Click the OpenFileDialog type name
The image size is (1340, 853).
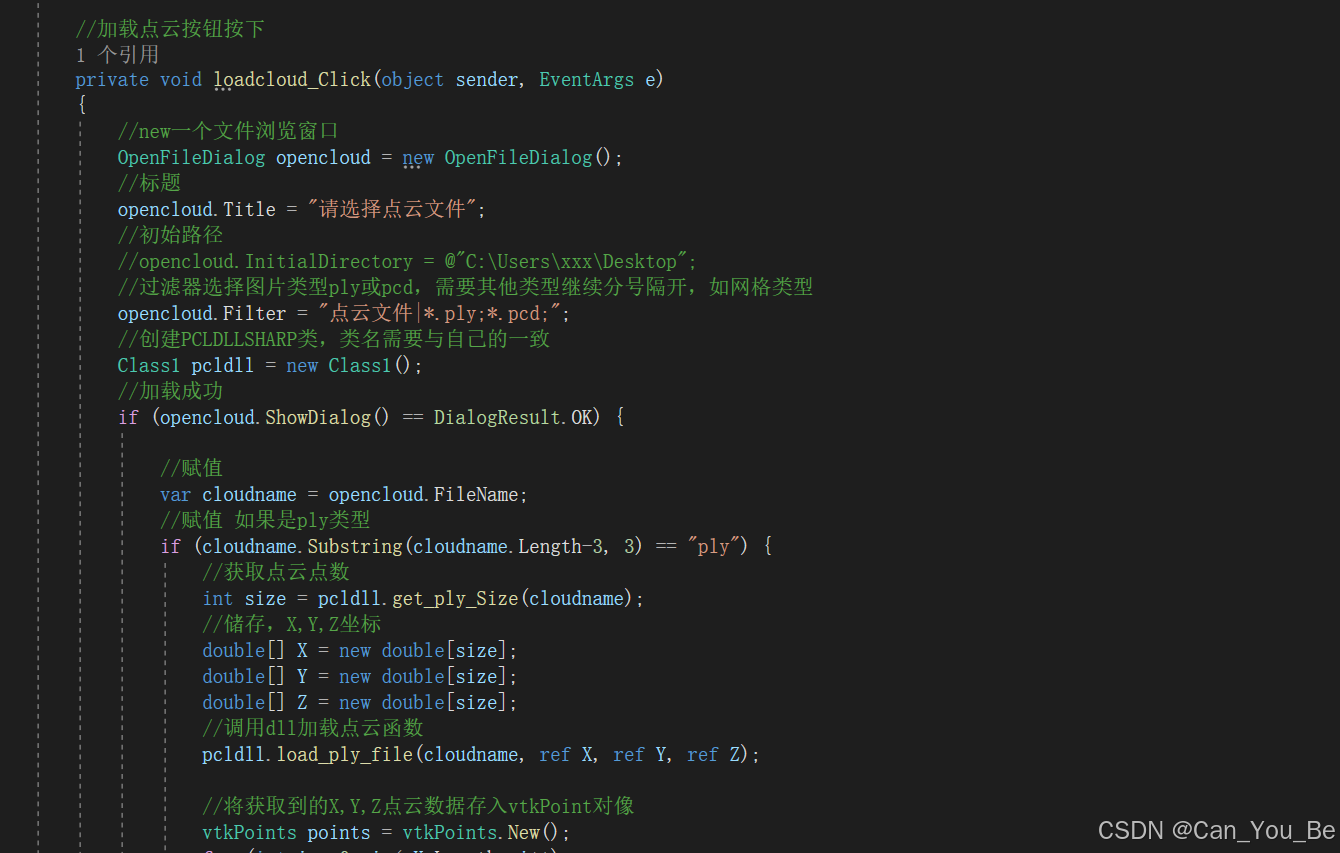pos(191,157)
